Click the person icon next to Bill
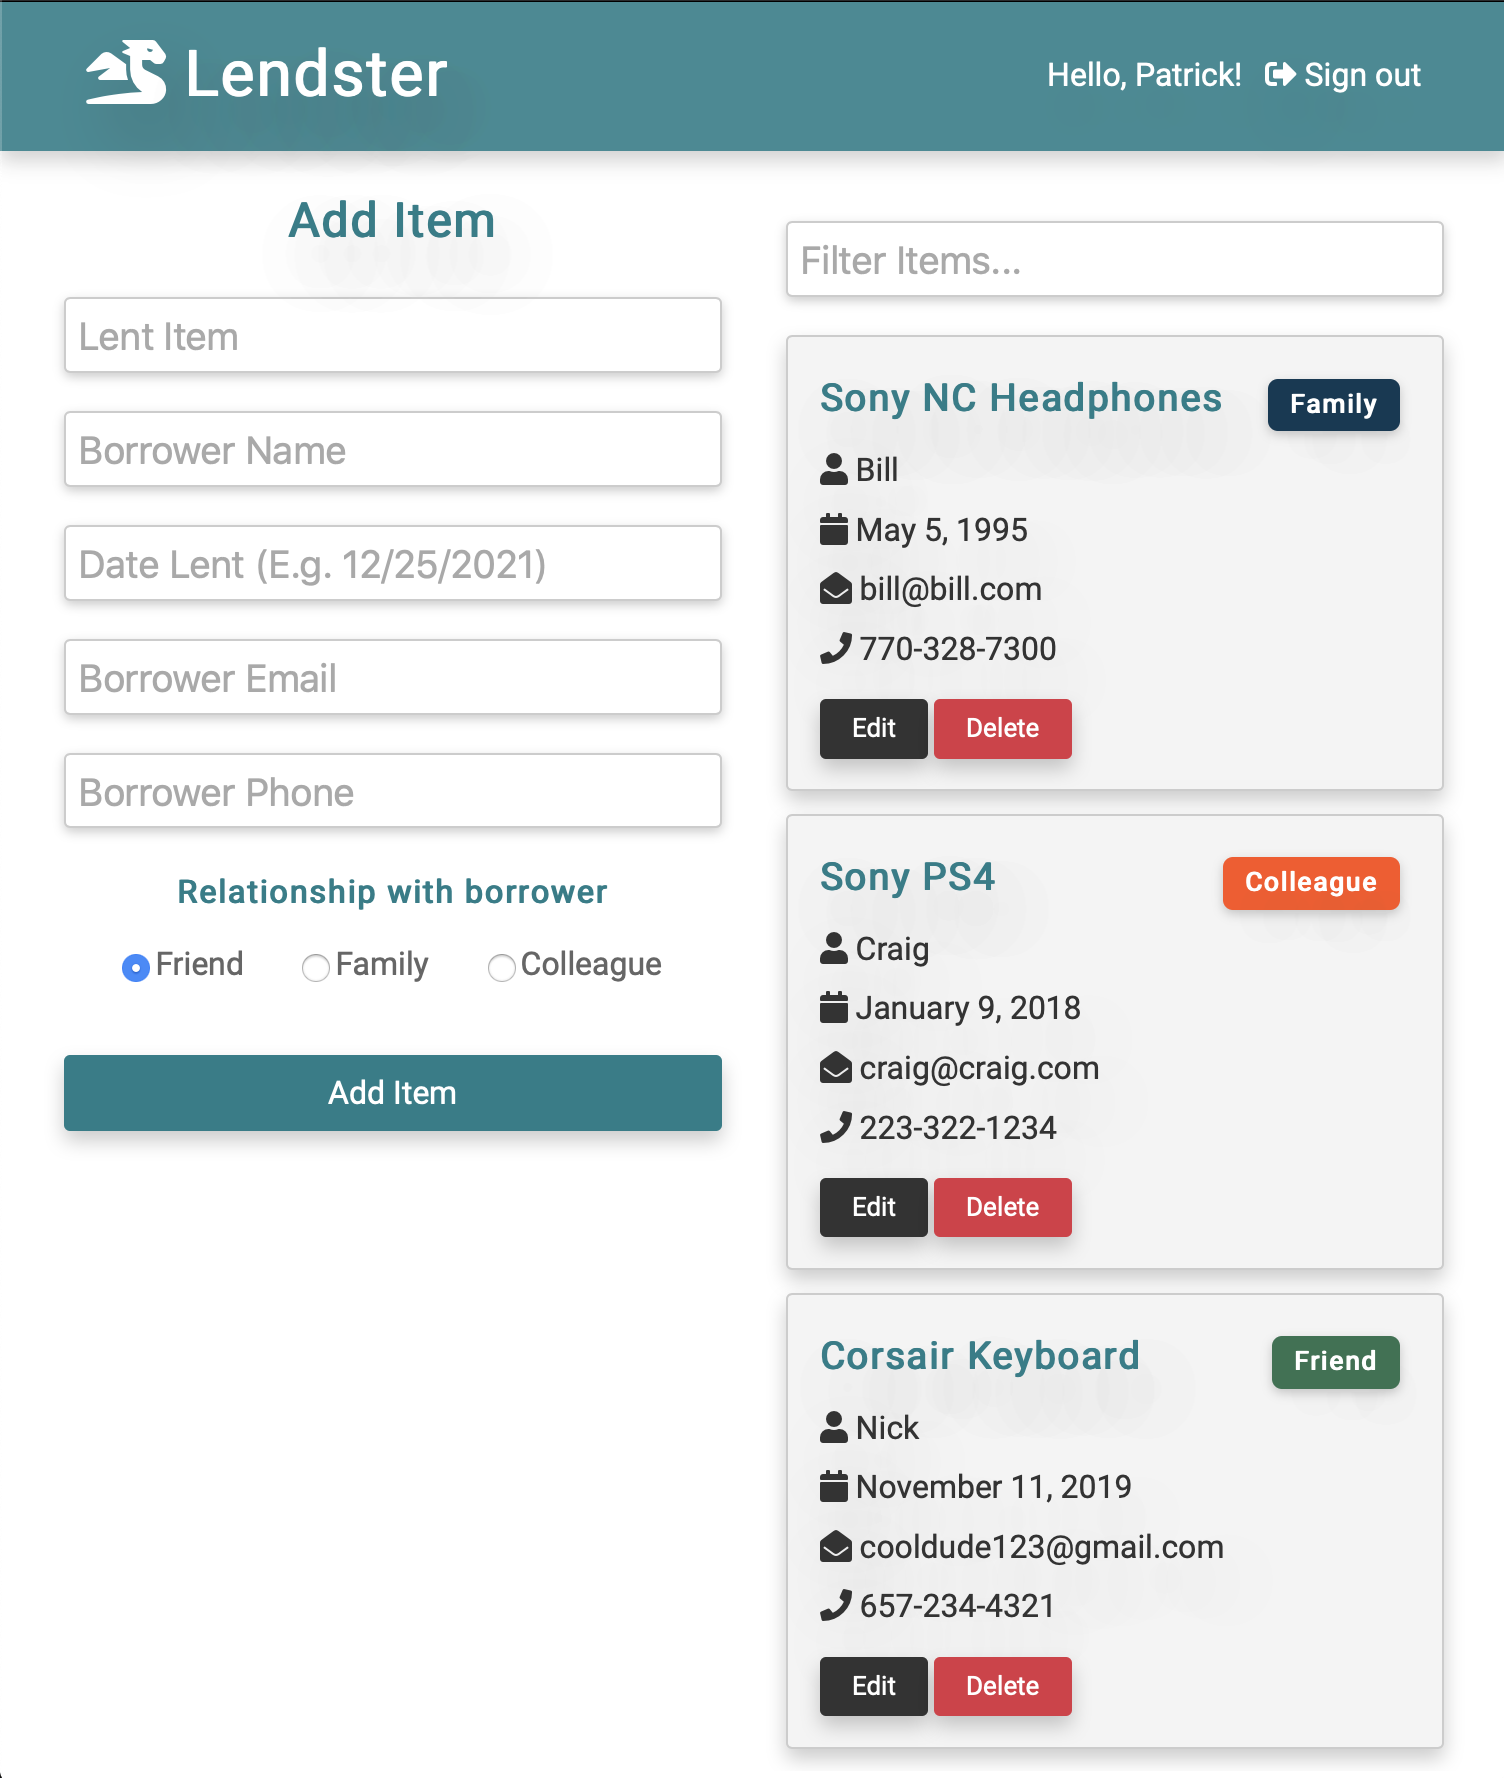This screenshot has width=1504, height=1778. click(x=834, y=469)
